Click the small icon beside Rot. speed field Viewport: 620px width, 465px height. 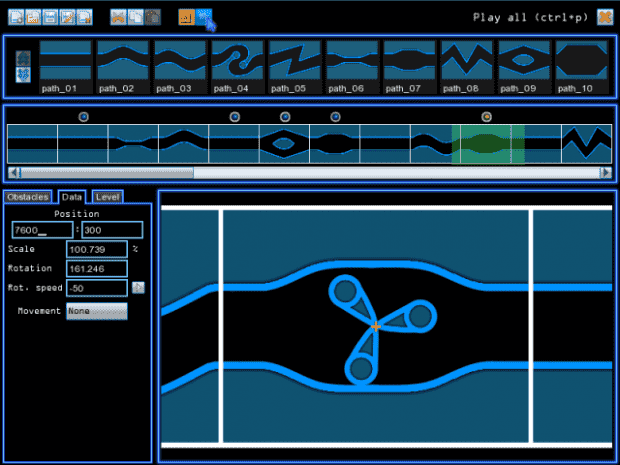[138, 288]
